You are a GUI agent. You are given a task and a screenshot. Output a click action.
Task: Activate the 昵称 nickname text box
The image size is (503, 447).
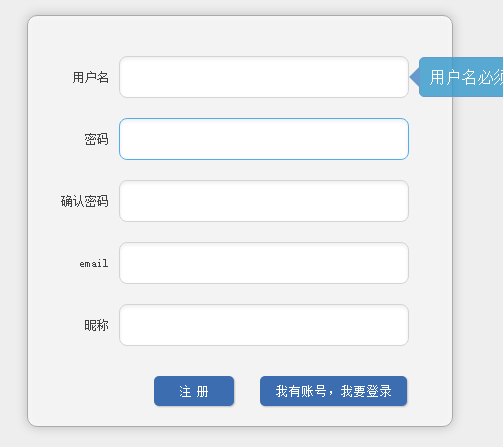264,325
